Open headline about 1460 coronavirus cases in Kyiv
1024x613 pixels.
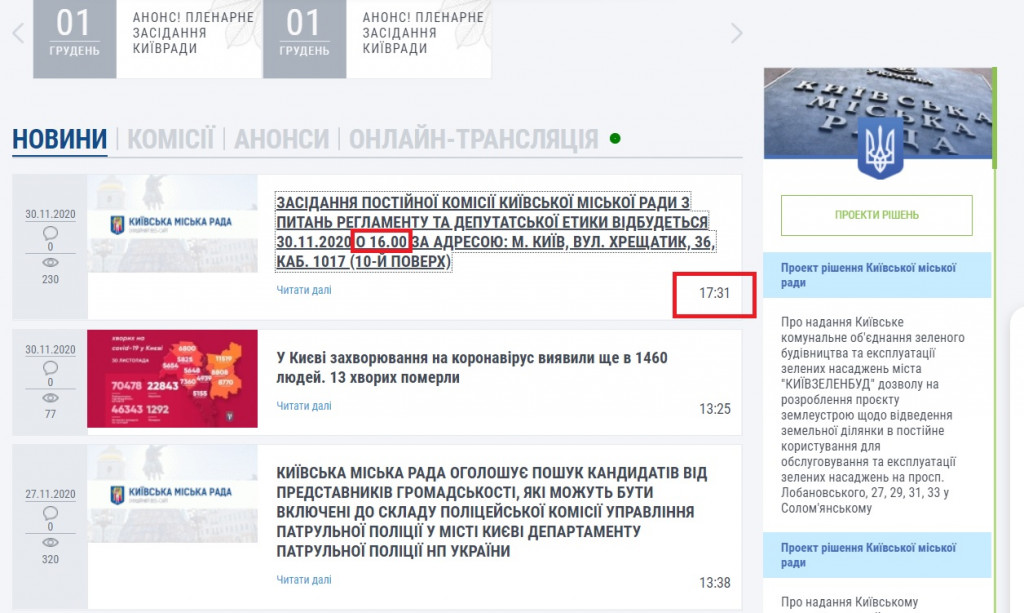click(471, 368)
